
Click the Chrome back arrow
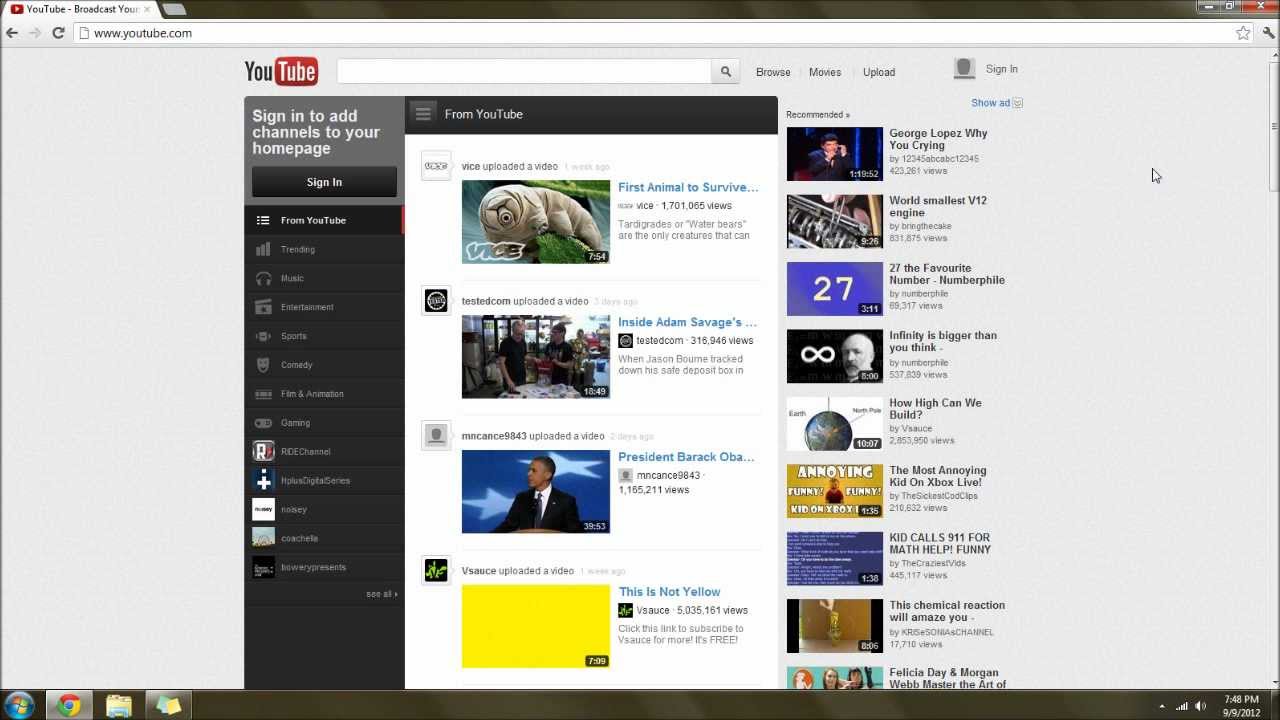pyautogui.click(x=12, y=33)
